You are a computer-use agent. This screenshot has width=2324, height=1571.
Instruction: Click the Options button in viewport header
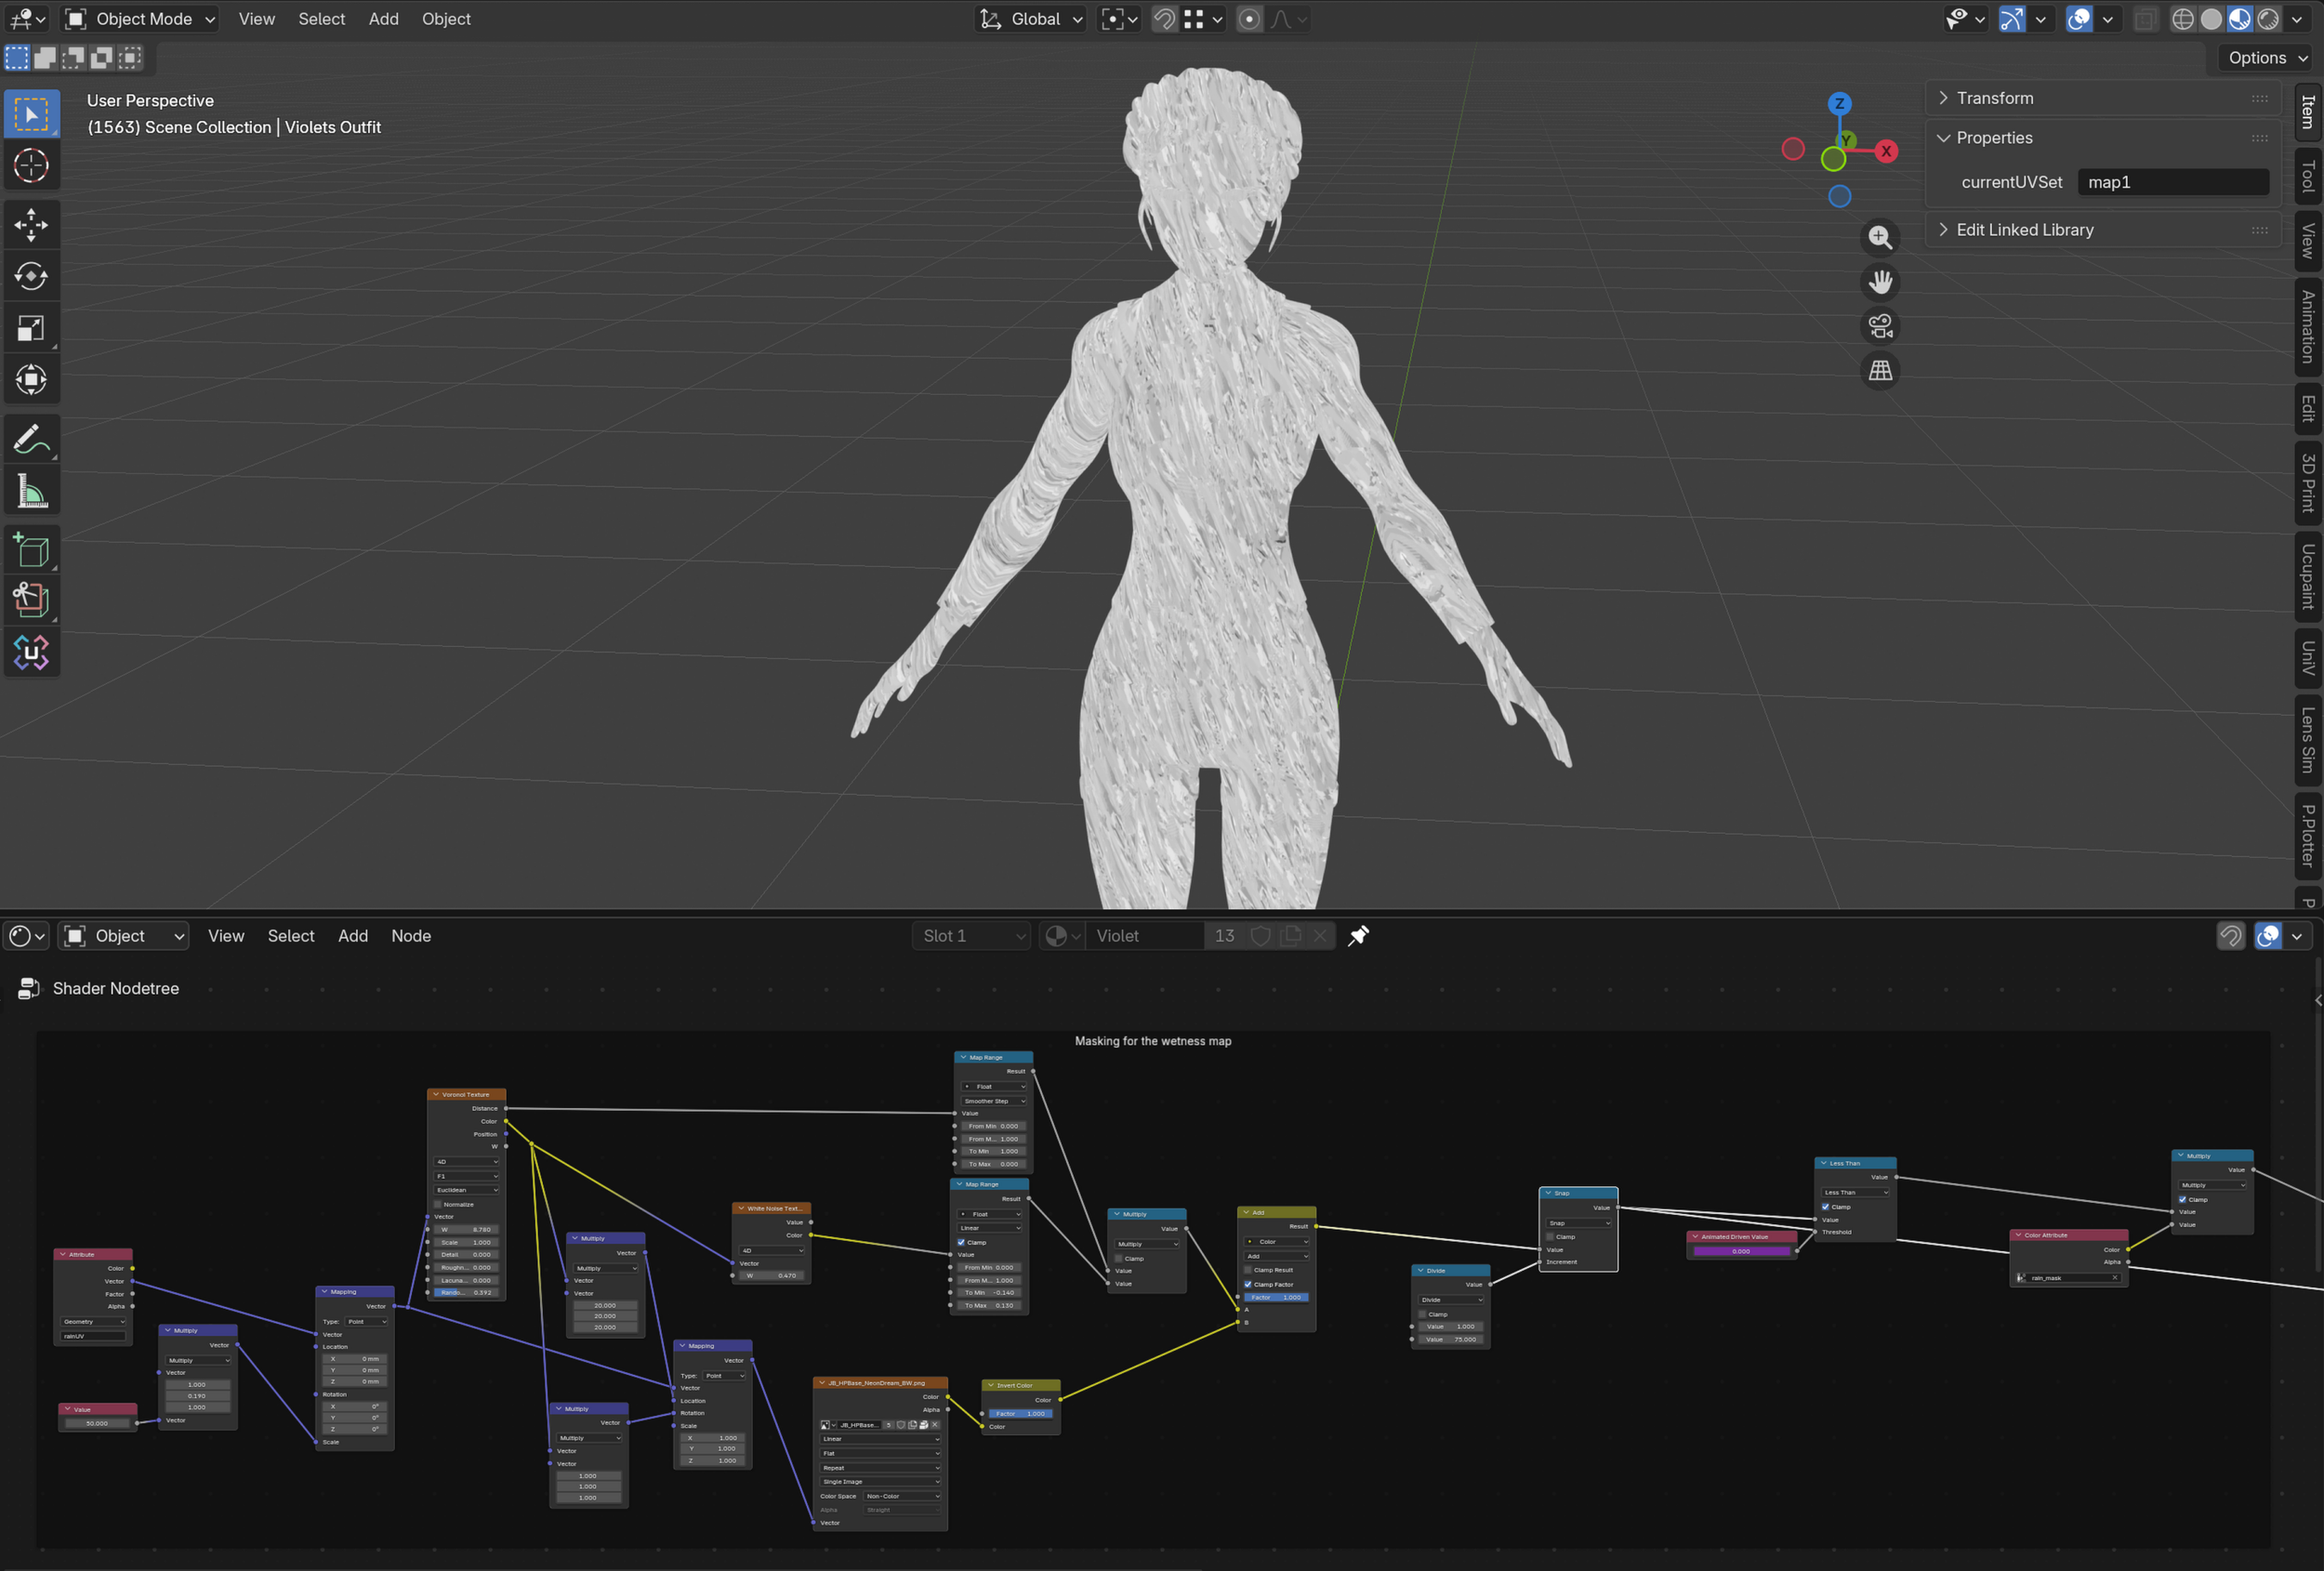pyautogui.click(x=2265, y=58)
